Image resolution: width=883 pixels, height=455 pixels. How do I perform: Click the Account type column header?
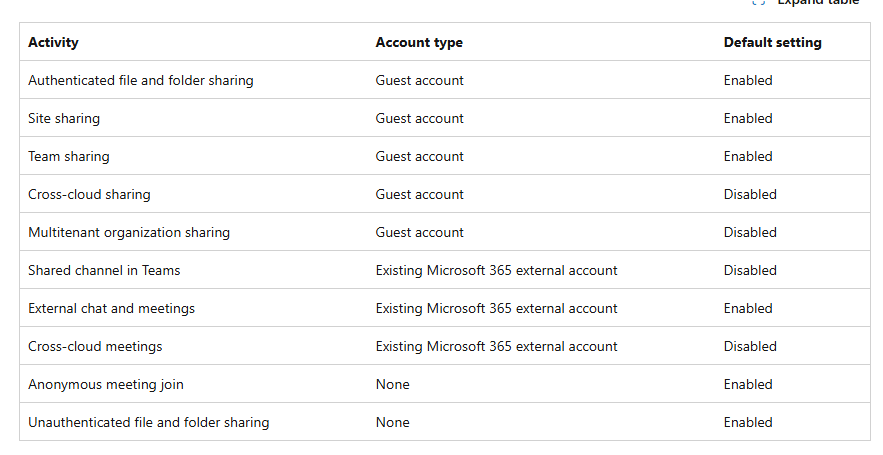(419, 42)
